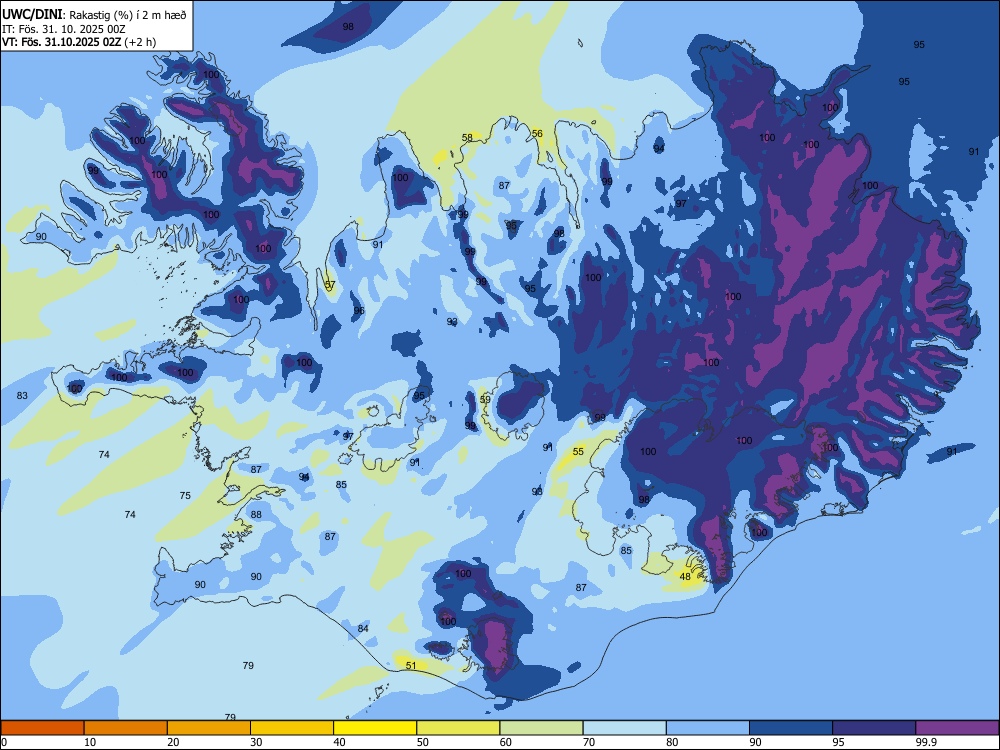
Task: Click the light green 60–70 legend swatch
Action: point(541,728)
